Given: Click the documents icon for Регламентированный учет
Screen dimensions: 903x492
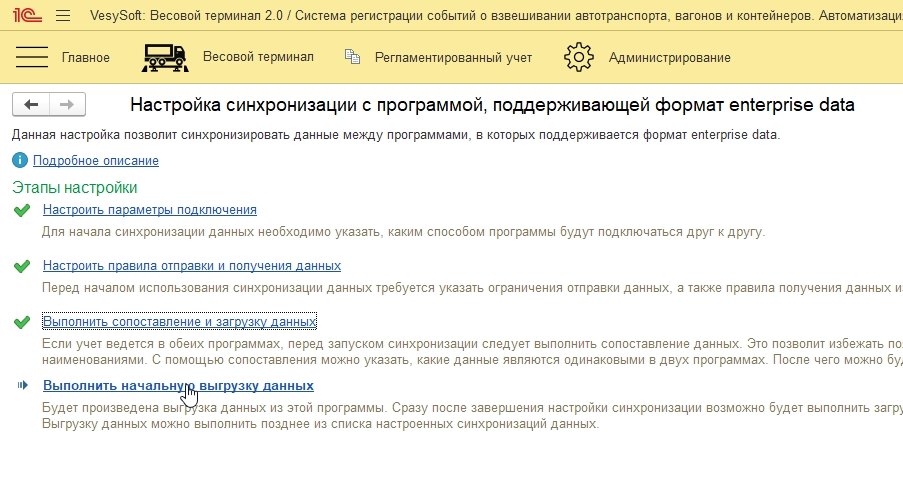Looking at the screenshot, I should [352, 57].
